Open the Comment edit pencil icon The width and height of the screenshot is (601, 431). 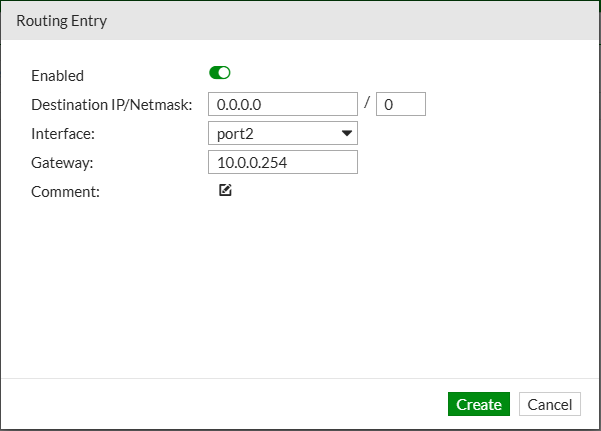225,190
